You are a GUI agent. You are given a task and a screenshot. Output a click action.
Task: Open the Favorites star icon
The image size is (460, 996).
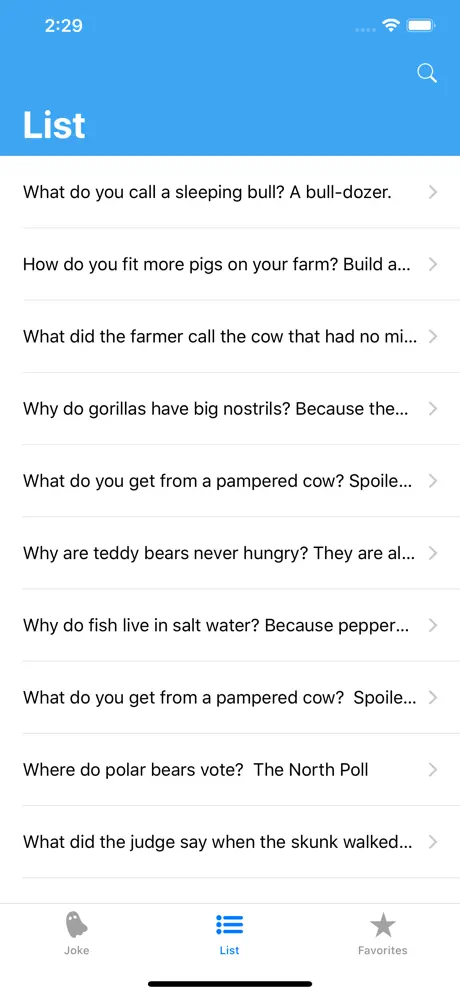(x=382, y=925)
